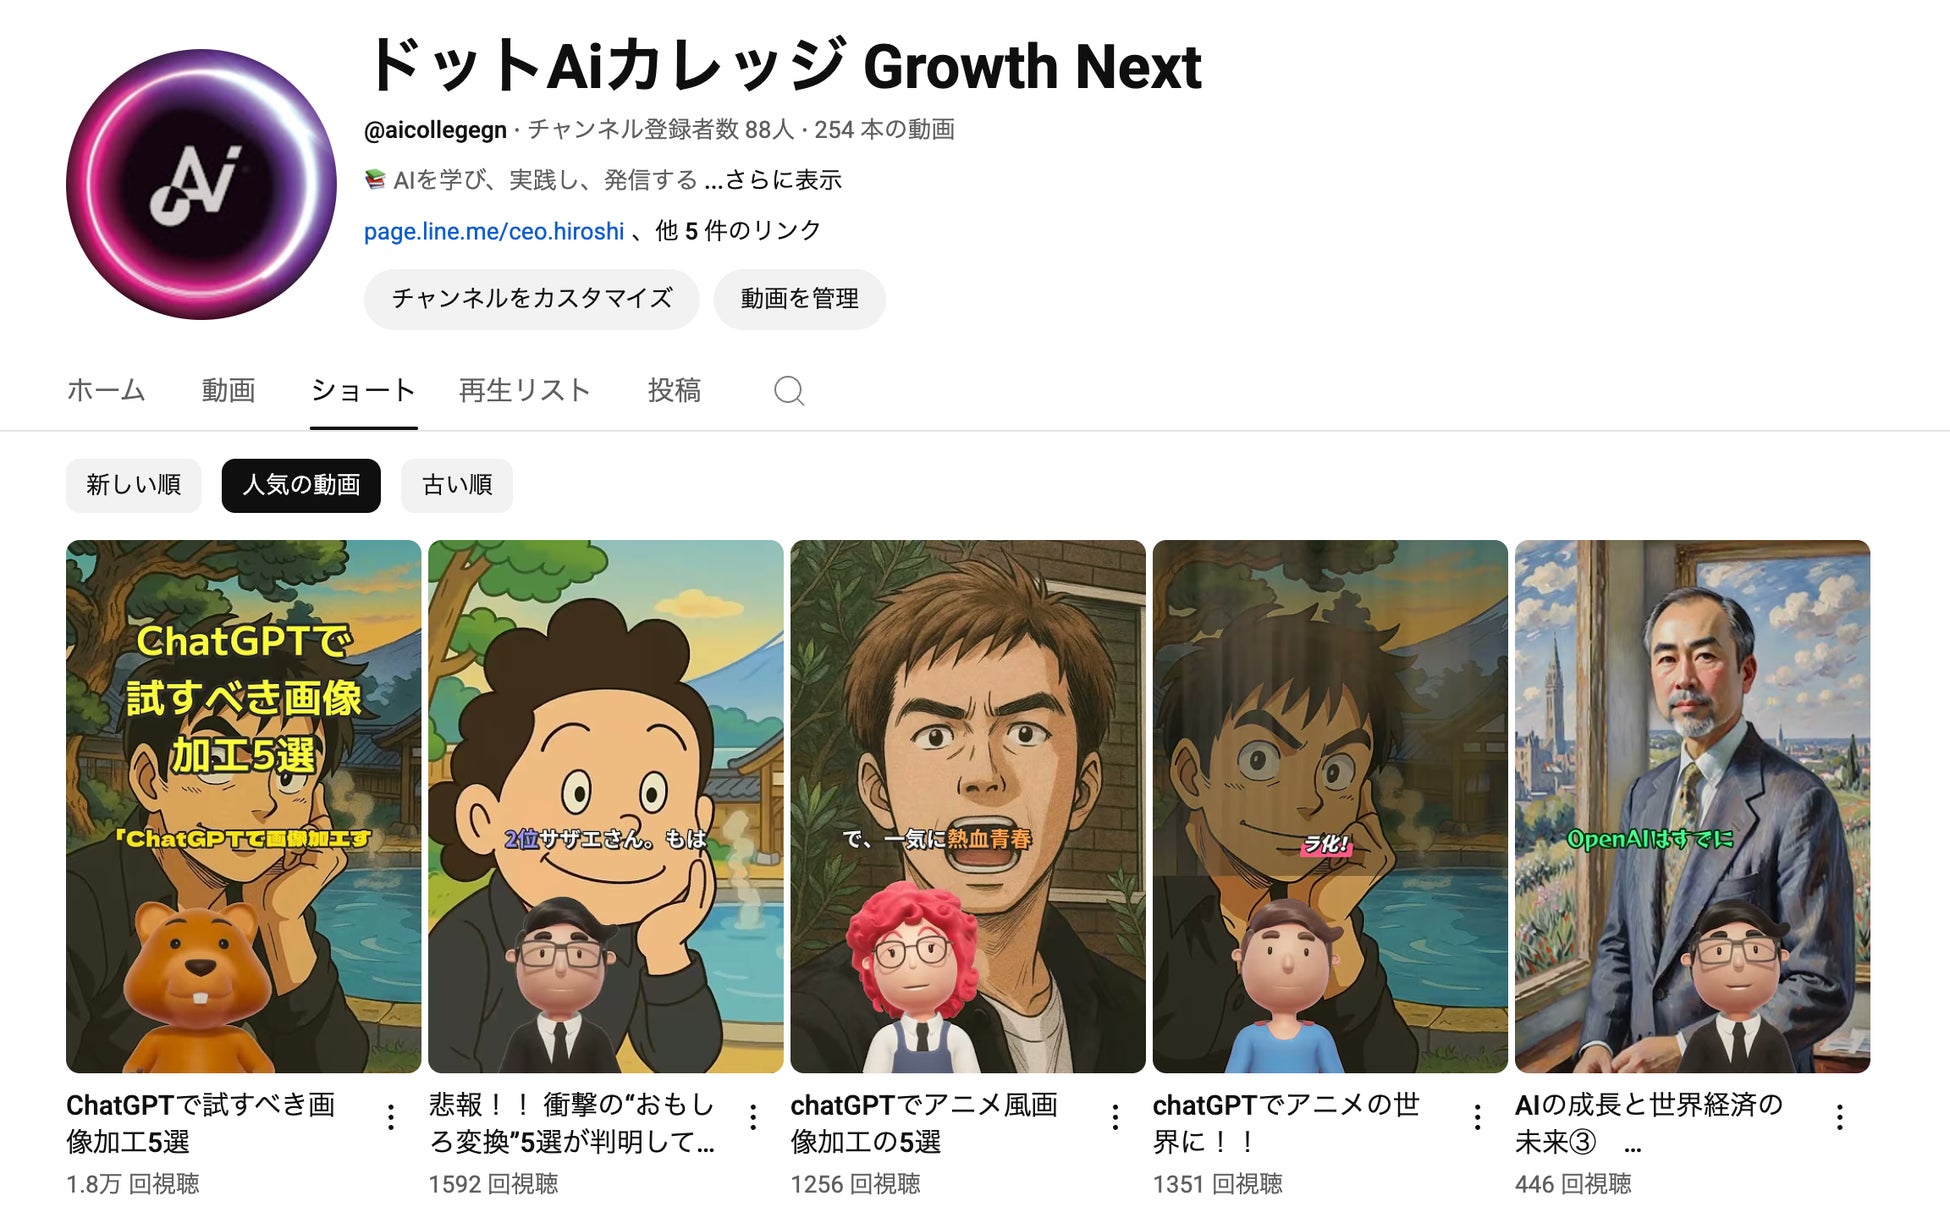Select the 人気の動画 sort chip
This screenshot has height=1207, width=1950.
(301, 485)
